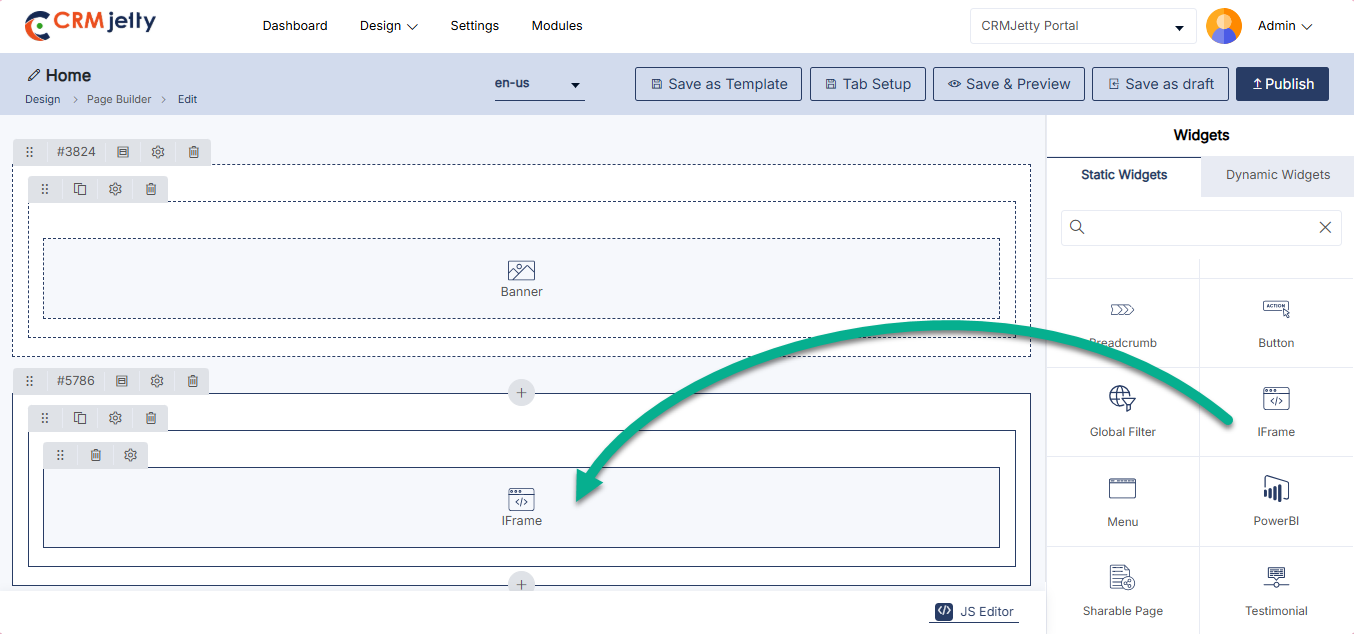The width and height of the screenshot is (1354, 634).
Task: Switch to Dynamic Widgets tab
Action: (1277, 175)
